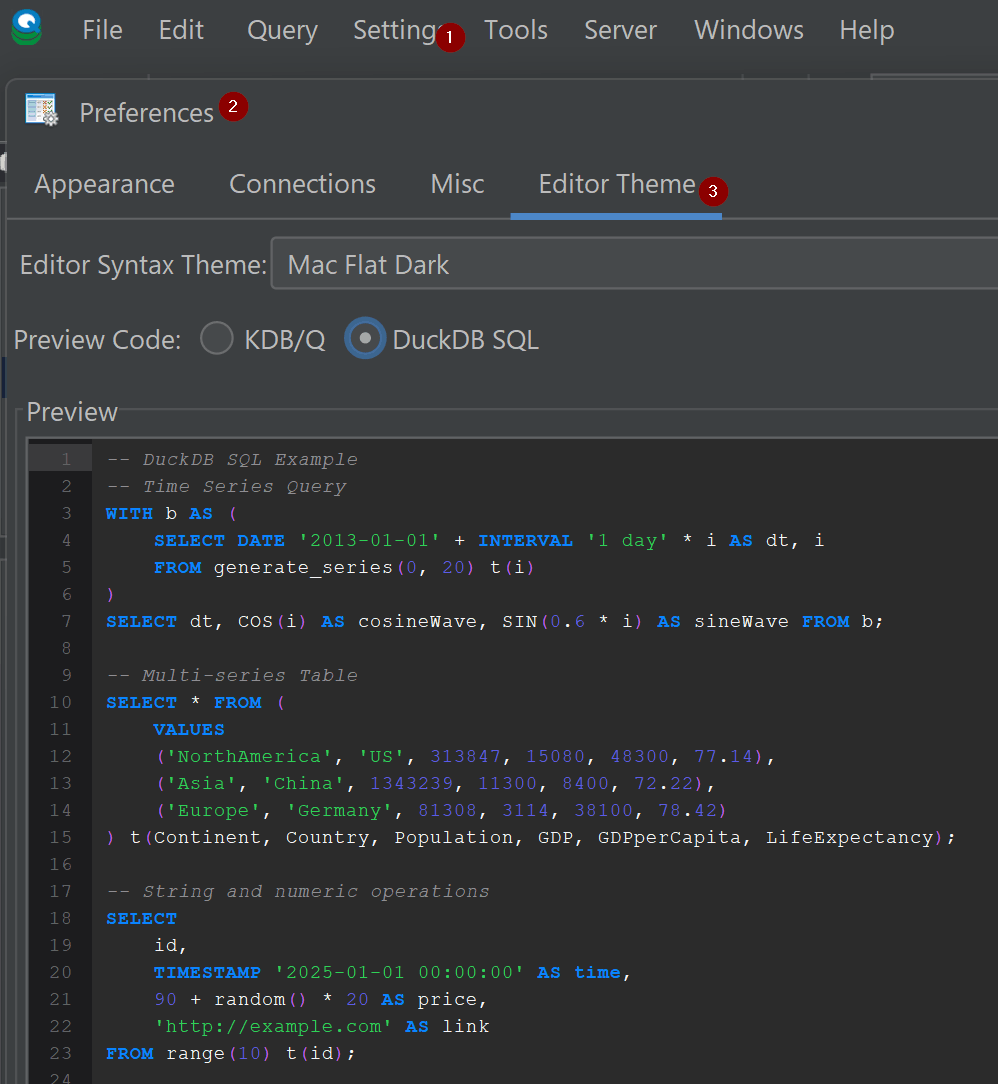The width and height of the screenshot is (998, 1084).
Task: Open the Query menu
Action: pos(282,30)
